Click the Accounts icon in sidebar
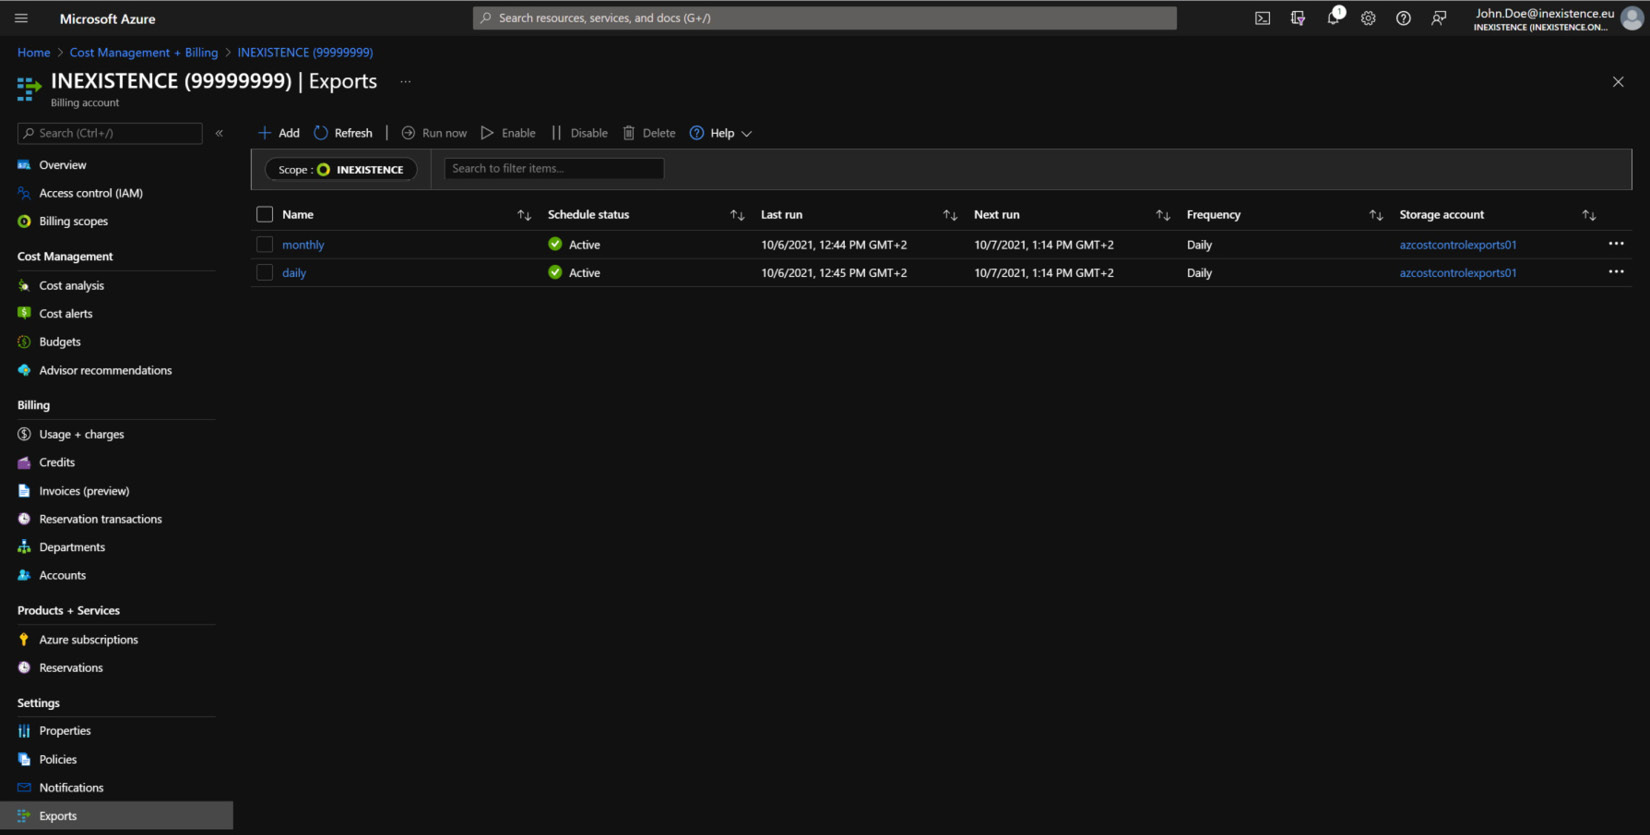 click(24, 575)
